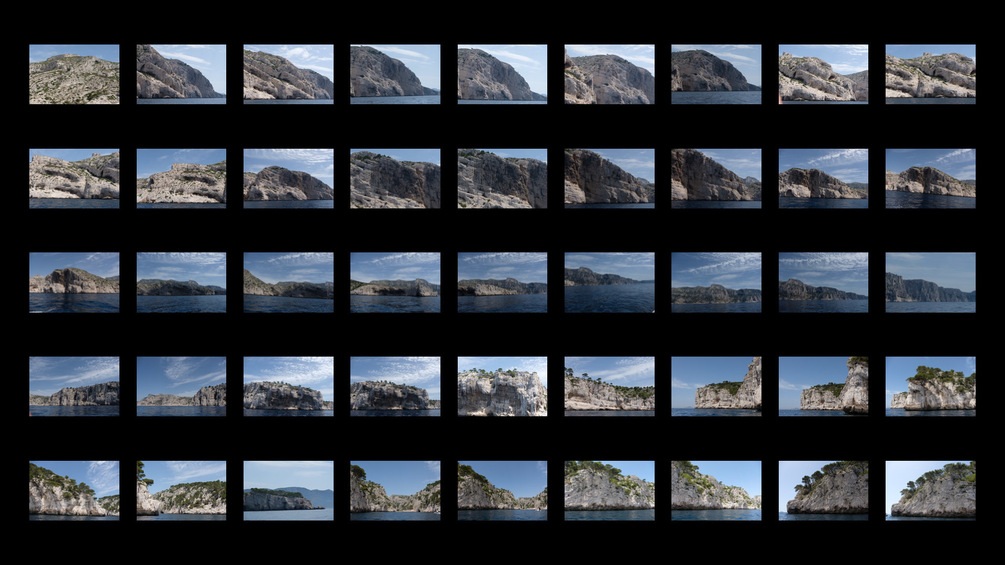The image size is (1005, 565).
Task: Select fifth thumbnail in fourth row, white cliff close-up
Action: point(502,387)
